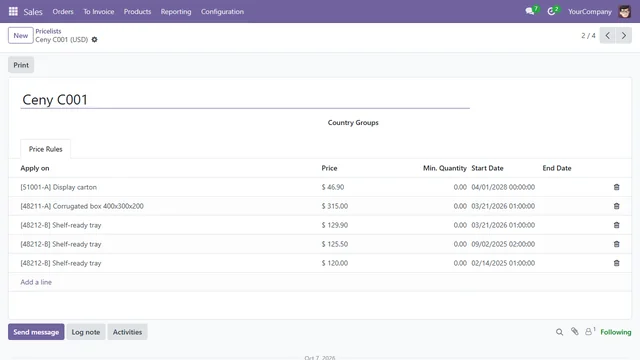Click the 2 / 4 record pager counter
This screenshot has height=360, width=640.
588,36
